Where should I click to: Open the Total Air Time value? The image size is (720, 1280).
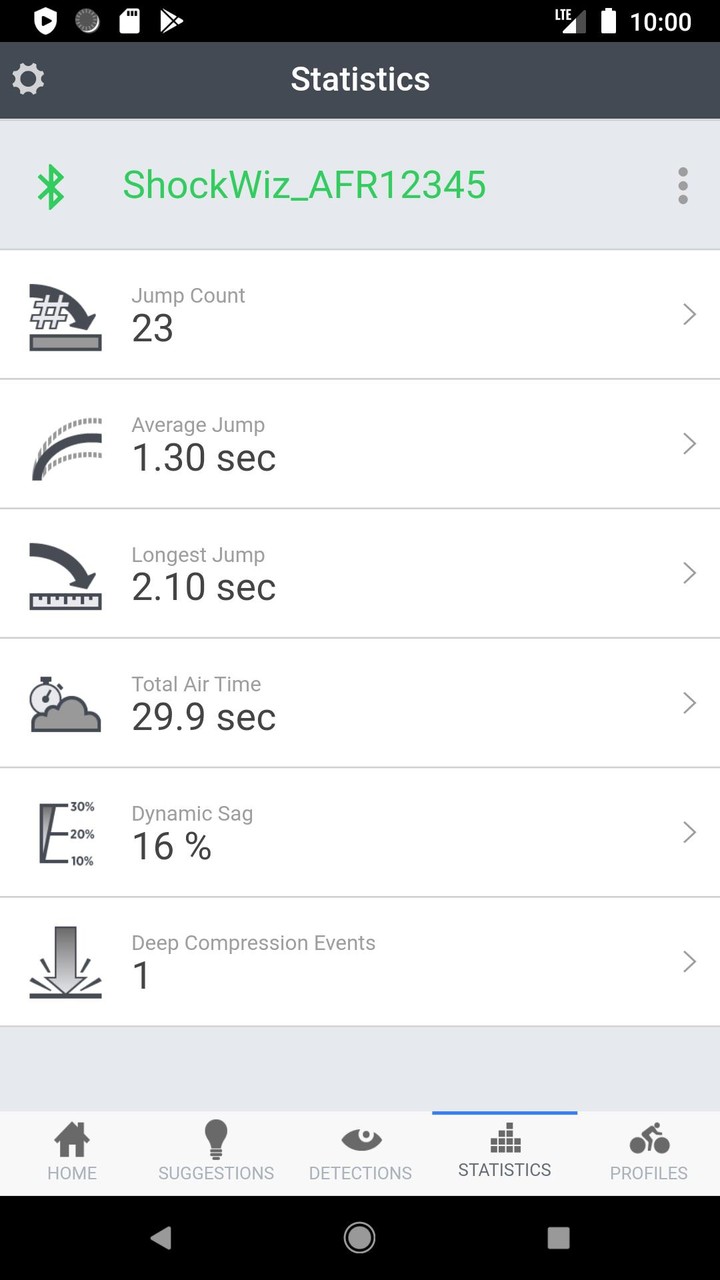pyautogui.click(x=204, y=716)
